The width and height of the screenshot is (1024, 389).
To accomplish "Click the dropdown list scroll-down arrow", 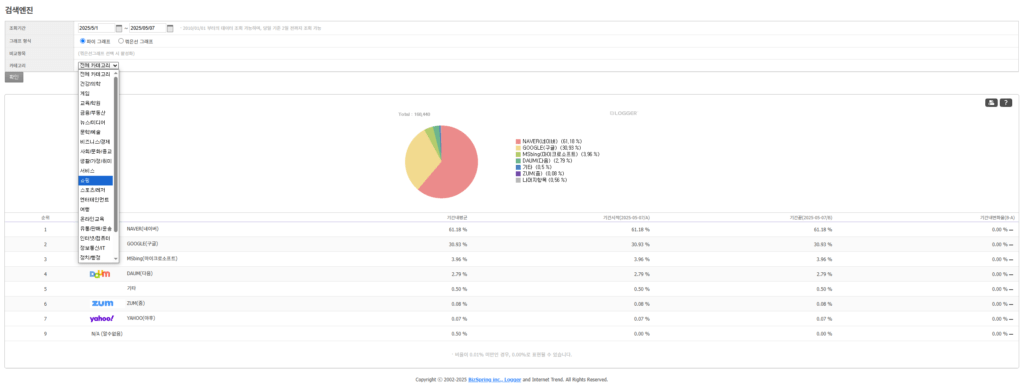I will (116, 258).
